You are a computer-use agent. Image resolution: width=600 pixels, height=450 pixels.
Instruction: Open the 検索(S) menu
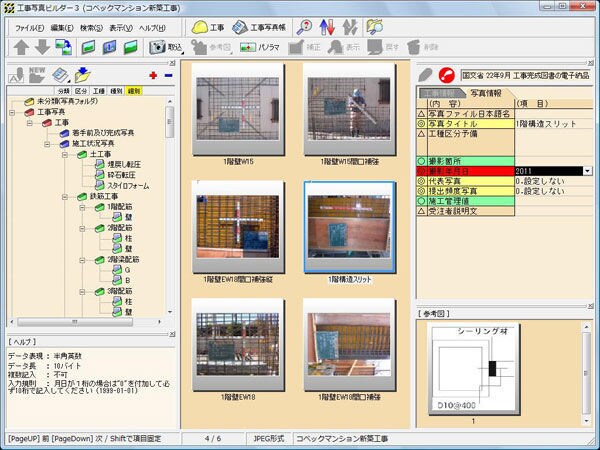pyautogui.click(x=91, y=28)
